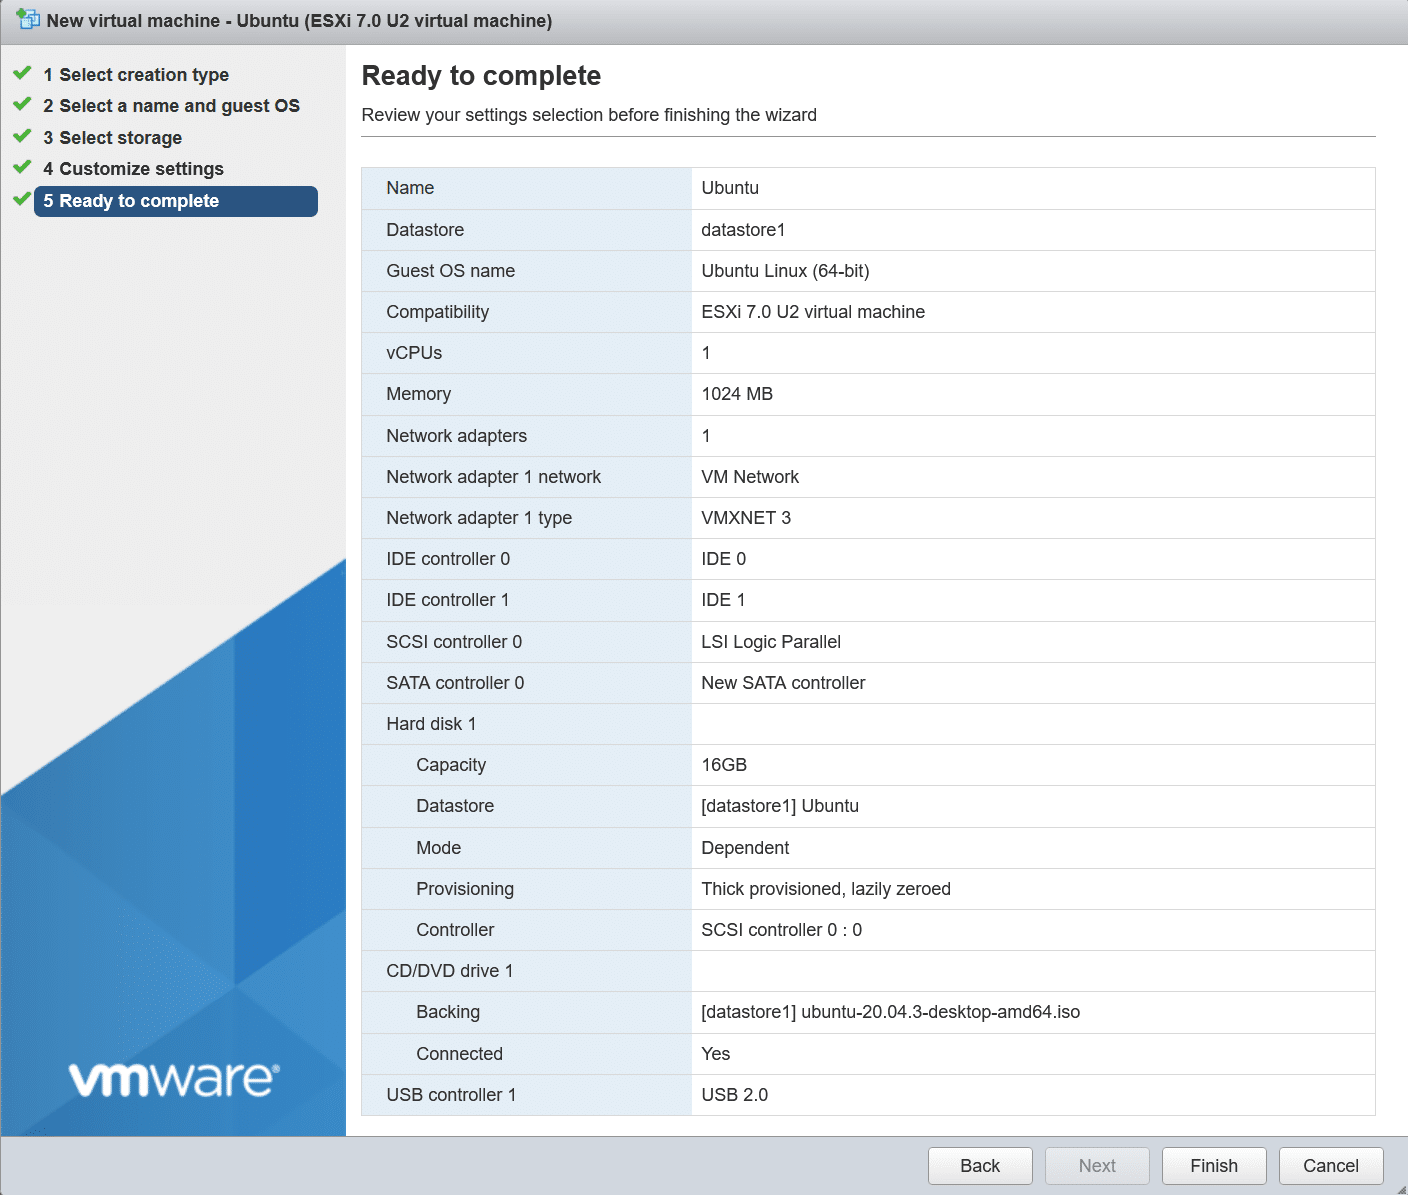Click the Ready to complete heading
Viewport: 1408px width, 1195px height.
481,76
